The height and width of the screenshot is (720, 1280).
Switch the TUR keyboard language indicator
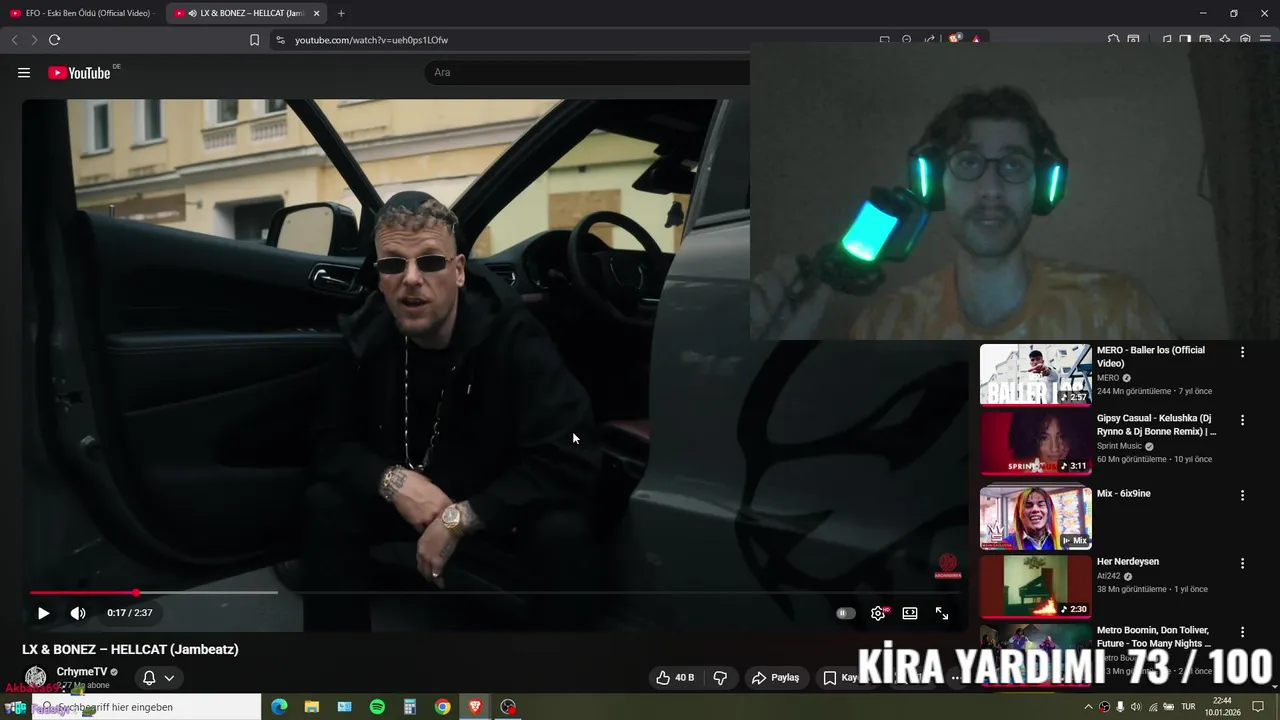(x=1188, y=707)
